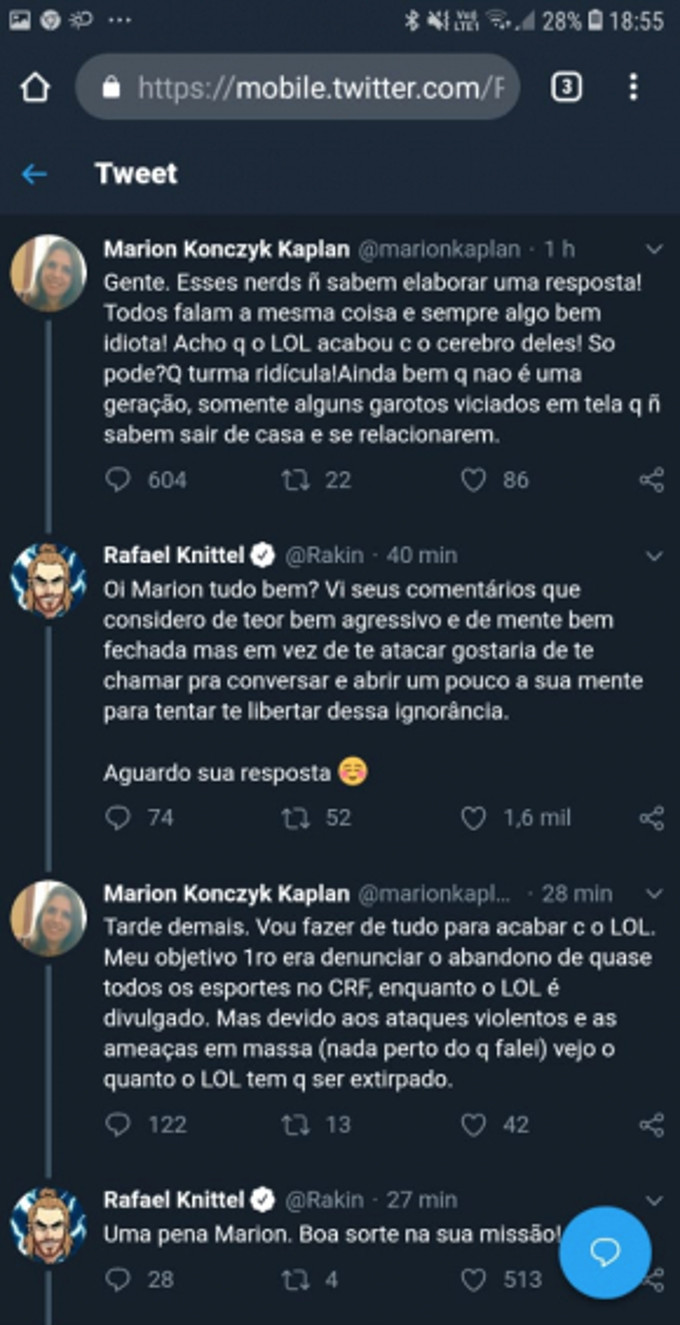
Task: Expand options chevron on Marion's 1 h tweet
Action: coord(654,249)
